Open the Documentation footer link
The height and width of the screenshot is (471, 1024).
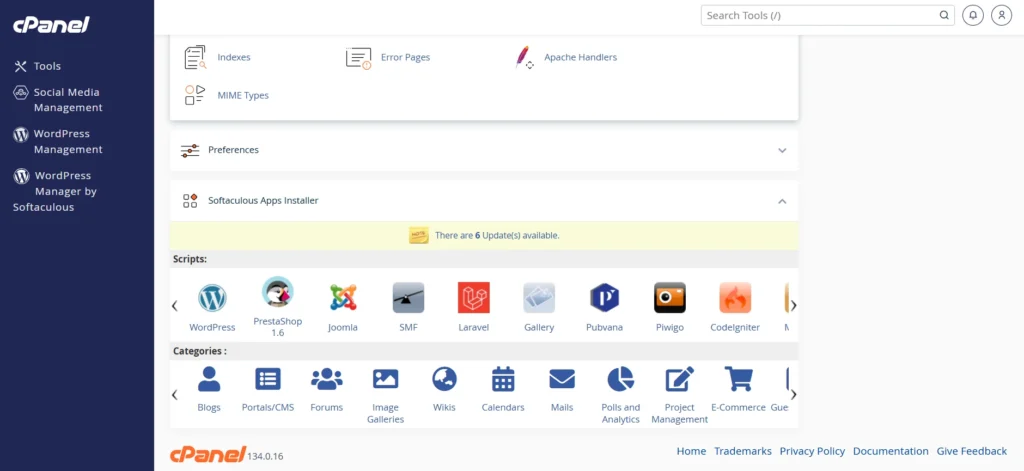[891, 451]
